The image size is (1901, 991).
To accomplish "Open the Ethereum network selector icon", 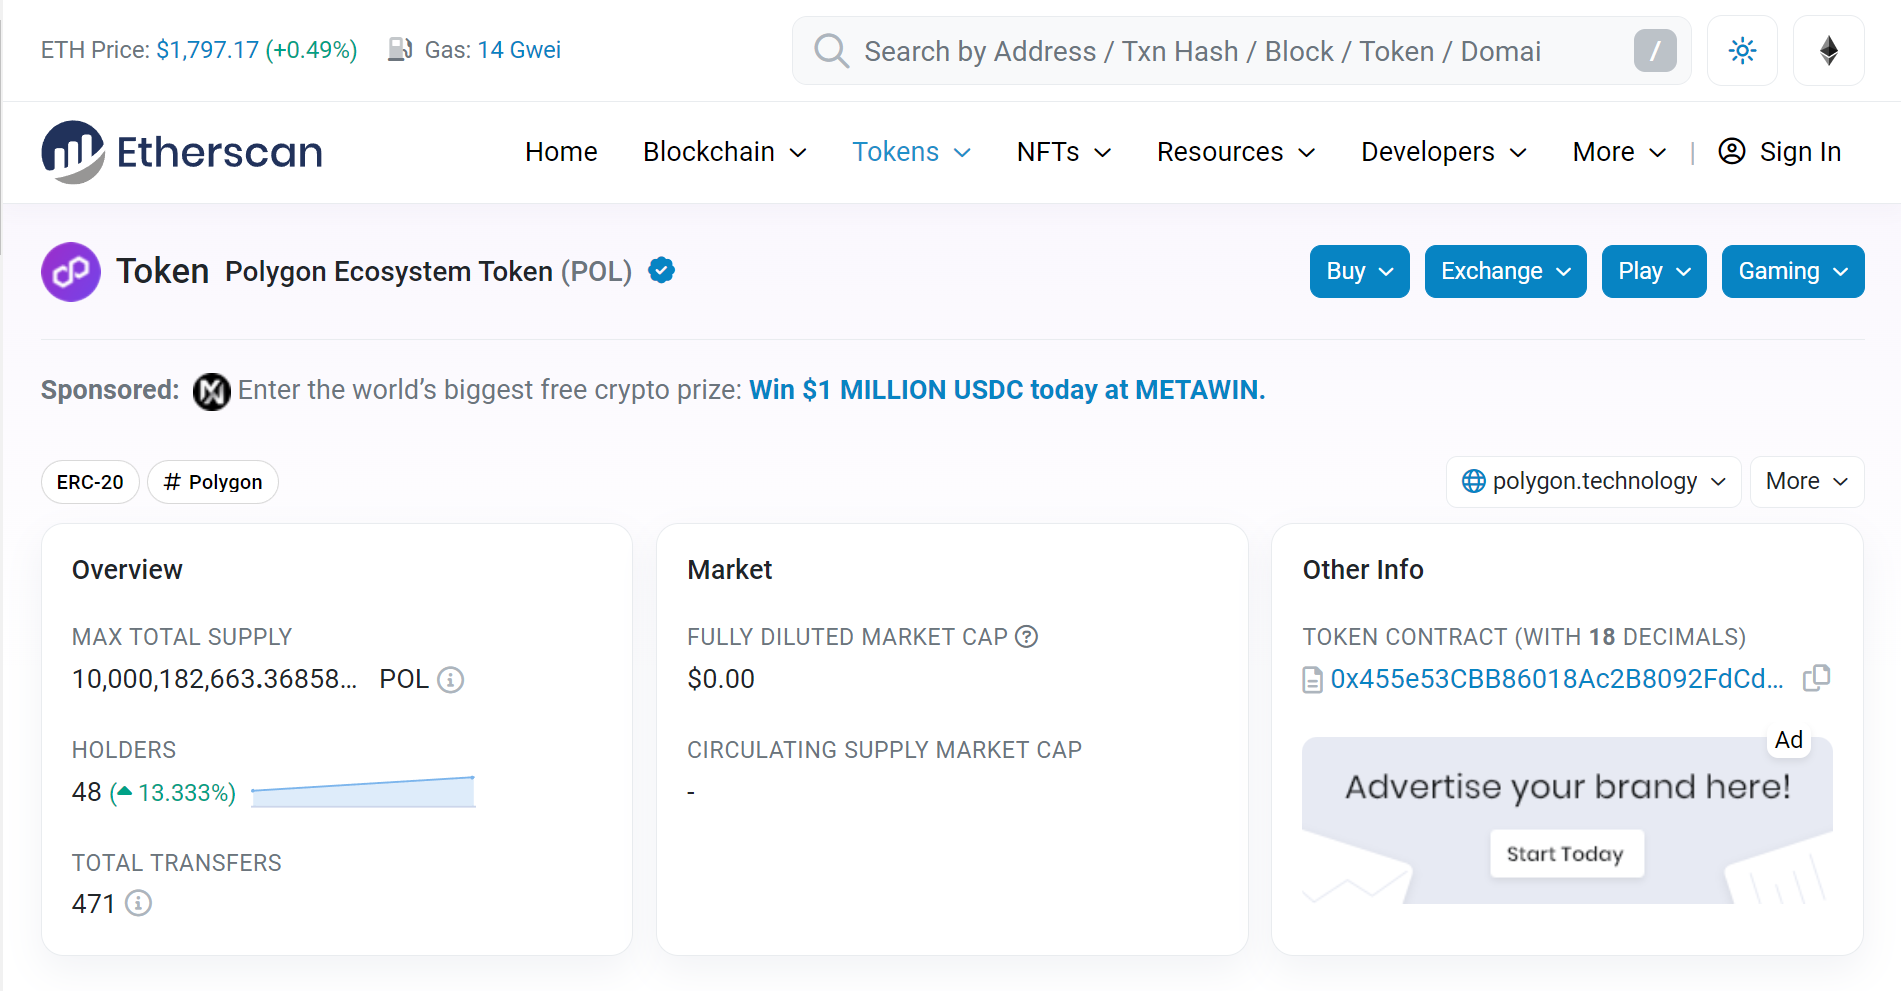I will [1828, 51].
